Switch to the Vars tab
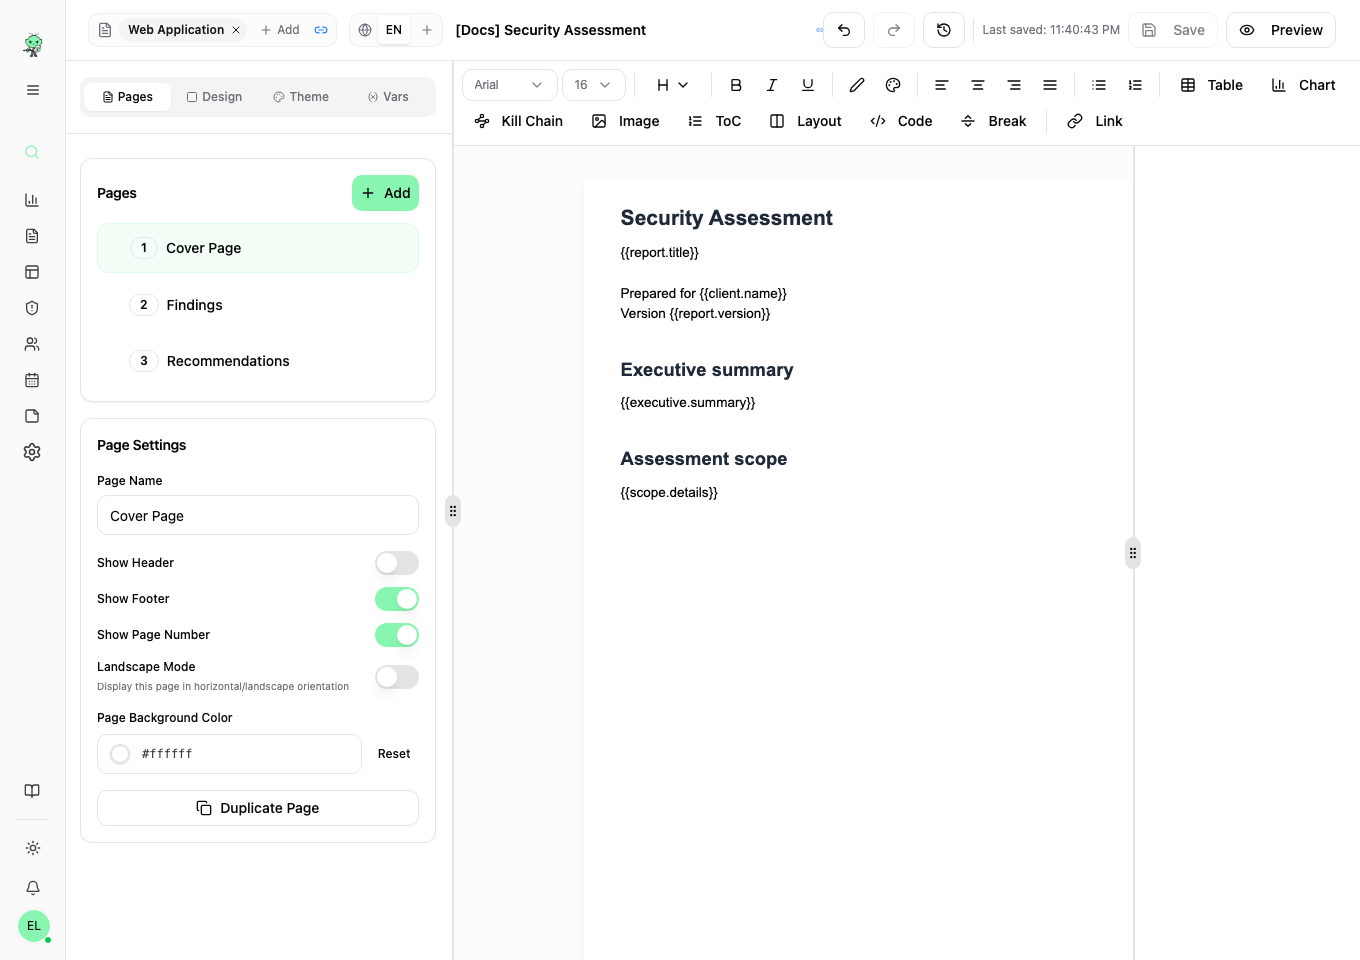The width and height of the screenshot is (1360, 960). (x=388, y=97)
